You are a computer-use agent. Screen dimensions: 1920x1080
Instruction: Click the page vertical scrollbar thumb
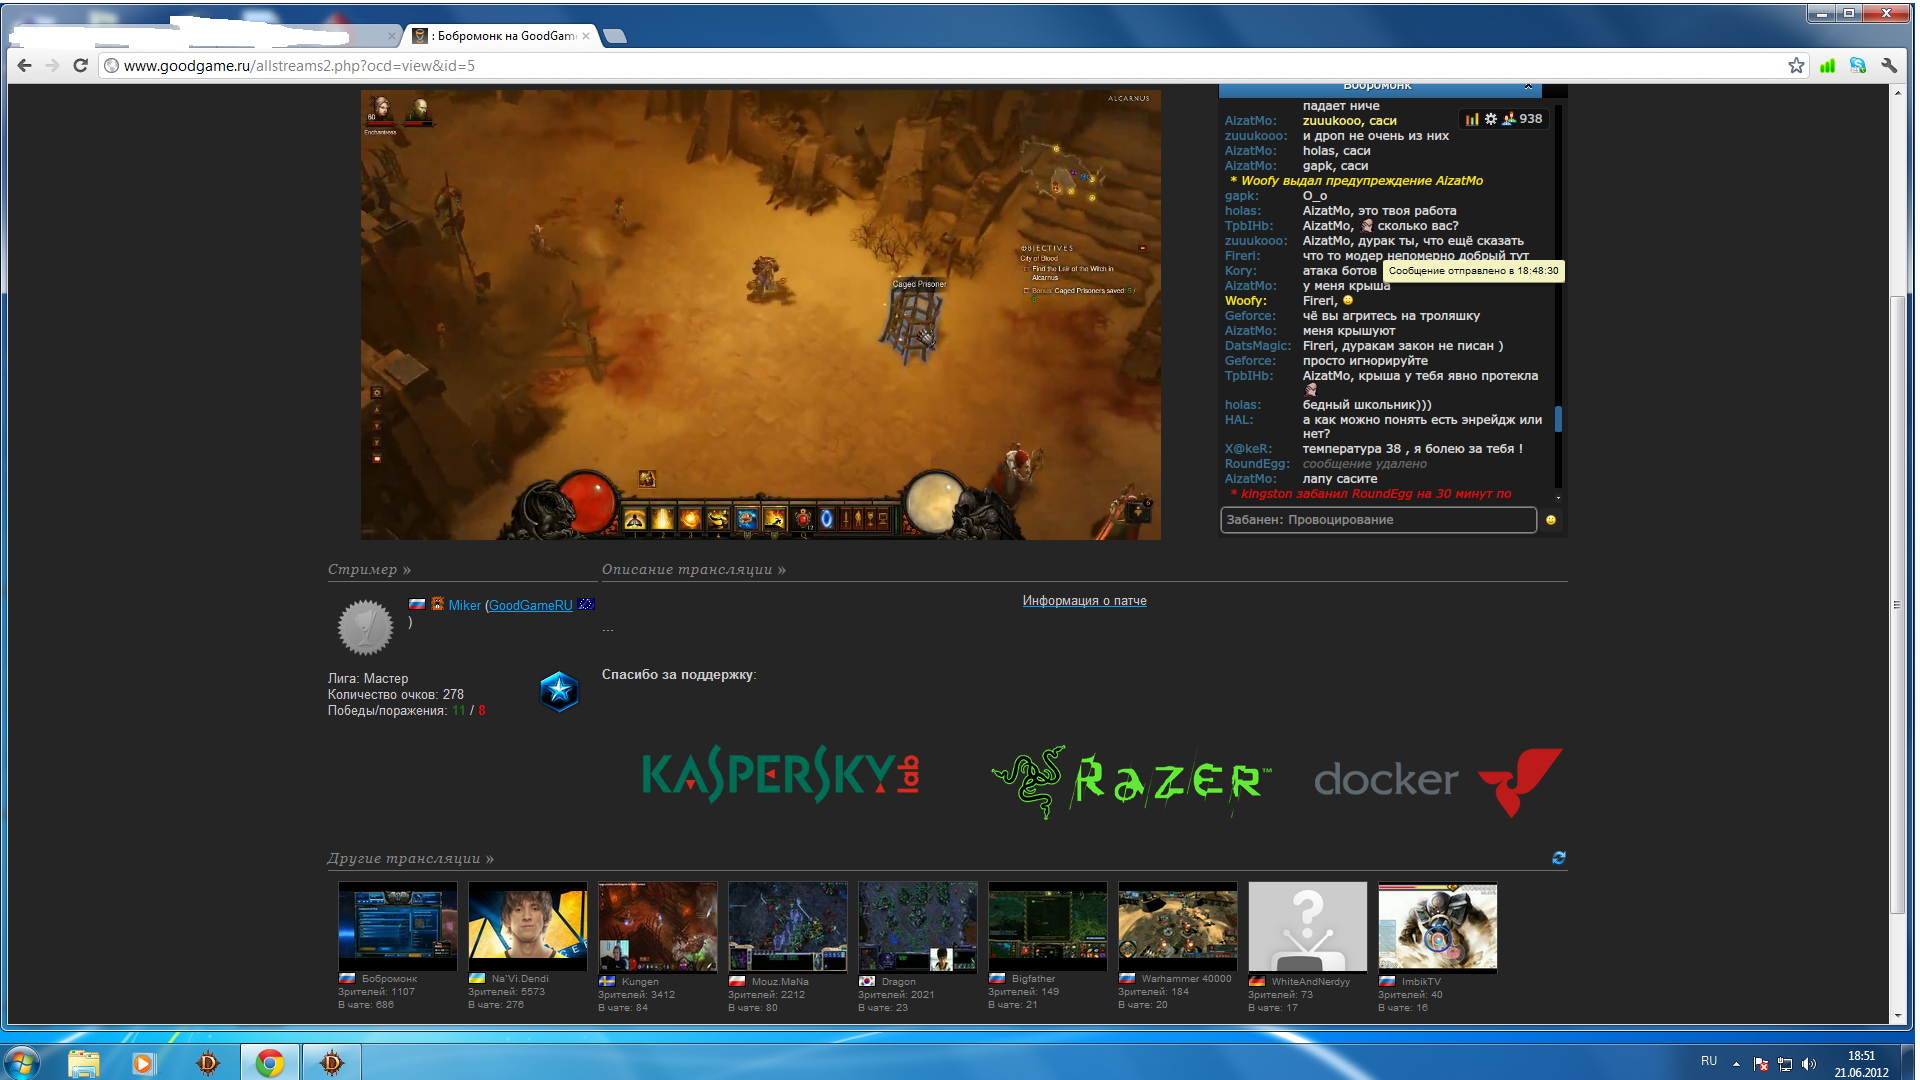(1897, 605)
